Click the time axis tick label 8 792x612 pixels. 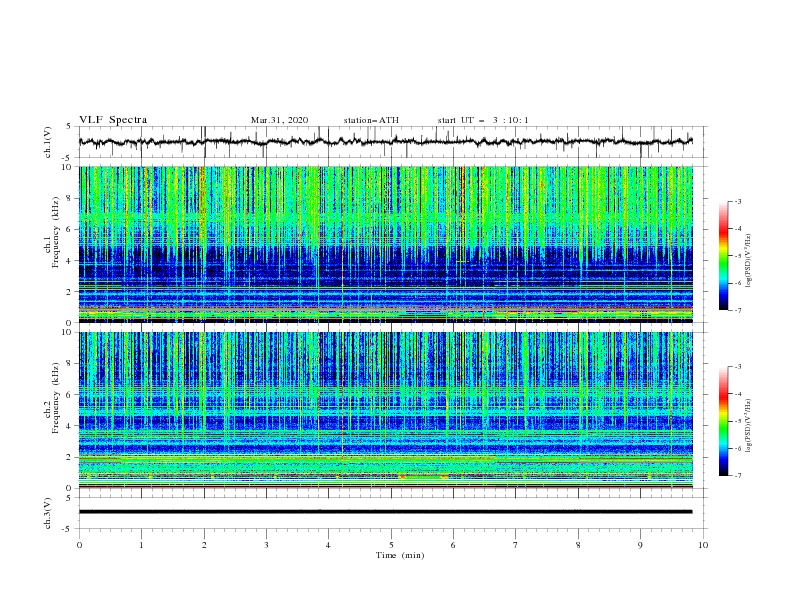(x=578, y=545)
